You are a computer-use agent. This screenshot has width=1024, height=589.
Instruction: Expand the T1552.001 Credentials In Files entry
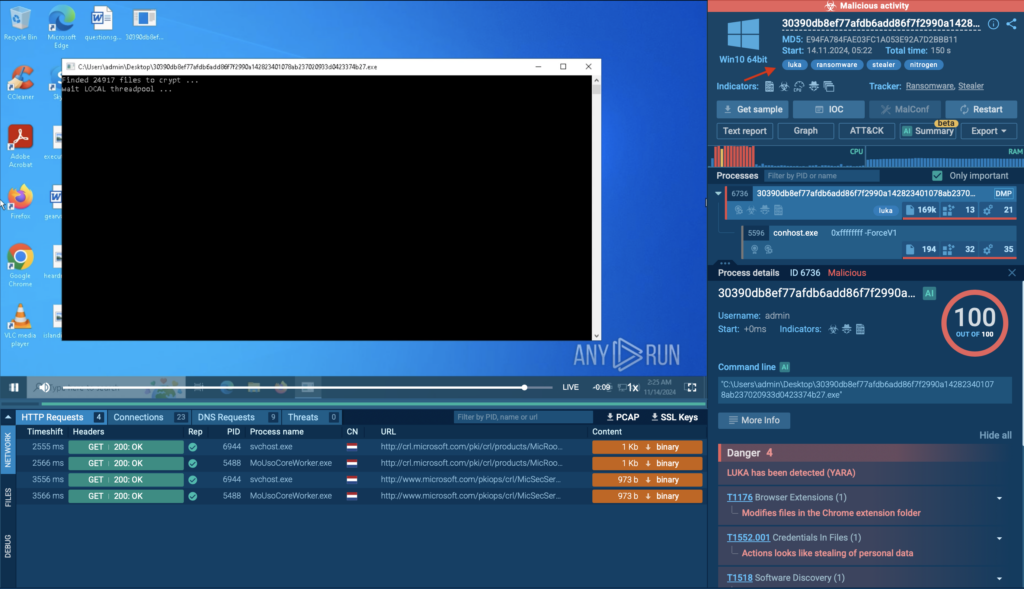(999, 538)
